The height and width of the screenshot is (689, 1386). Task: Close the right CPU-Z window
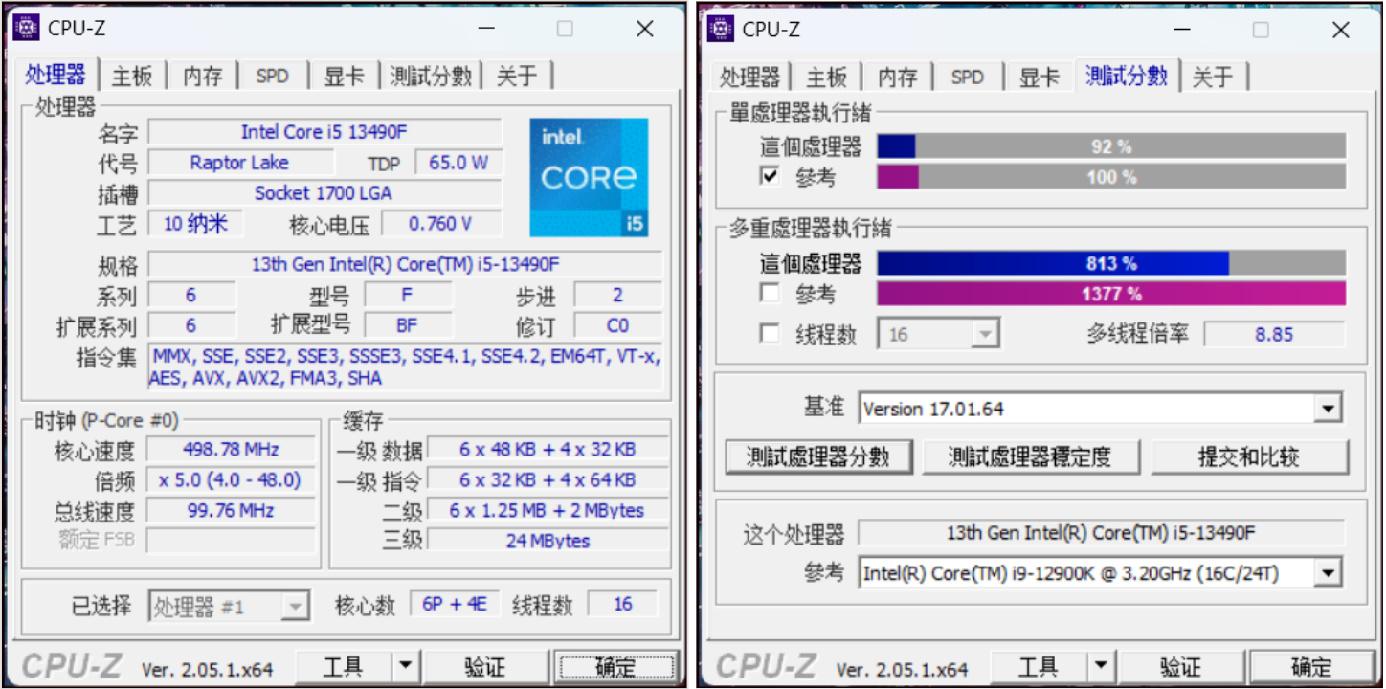click(x=1341, y=30)
